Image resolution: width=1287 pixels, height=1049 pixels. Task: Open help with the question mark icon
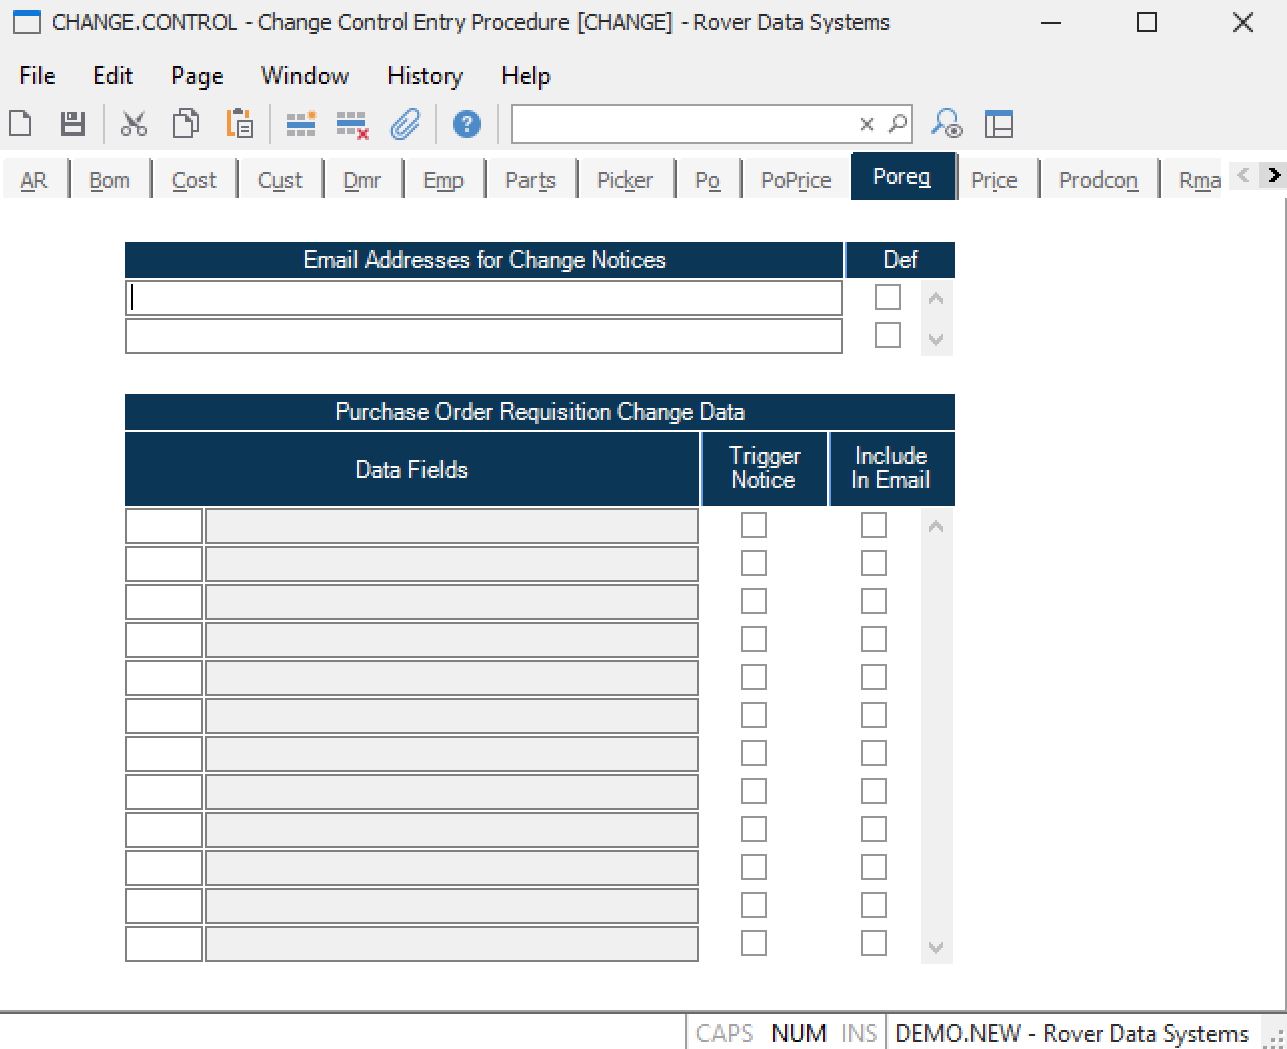pos(466,124)
